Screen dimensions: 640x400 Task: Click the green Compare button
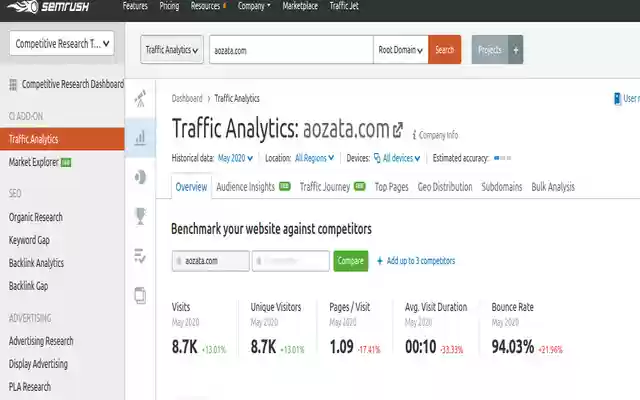click(351, 261)
